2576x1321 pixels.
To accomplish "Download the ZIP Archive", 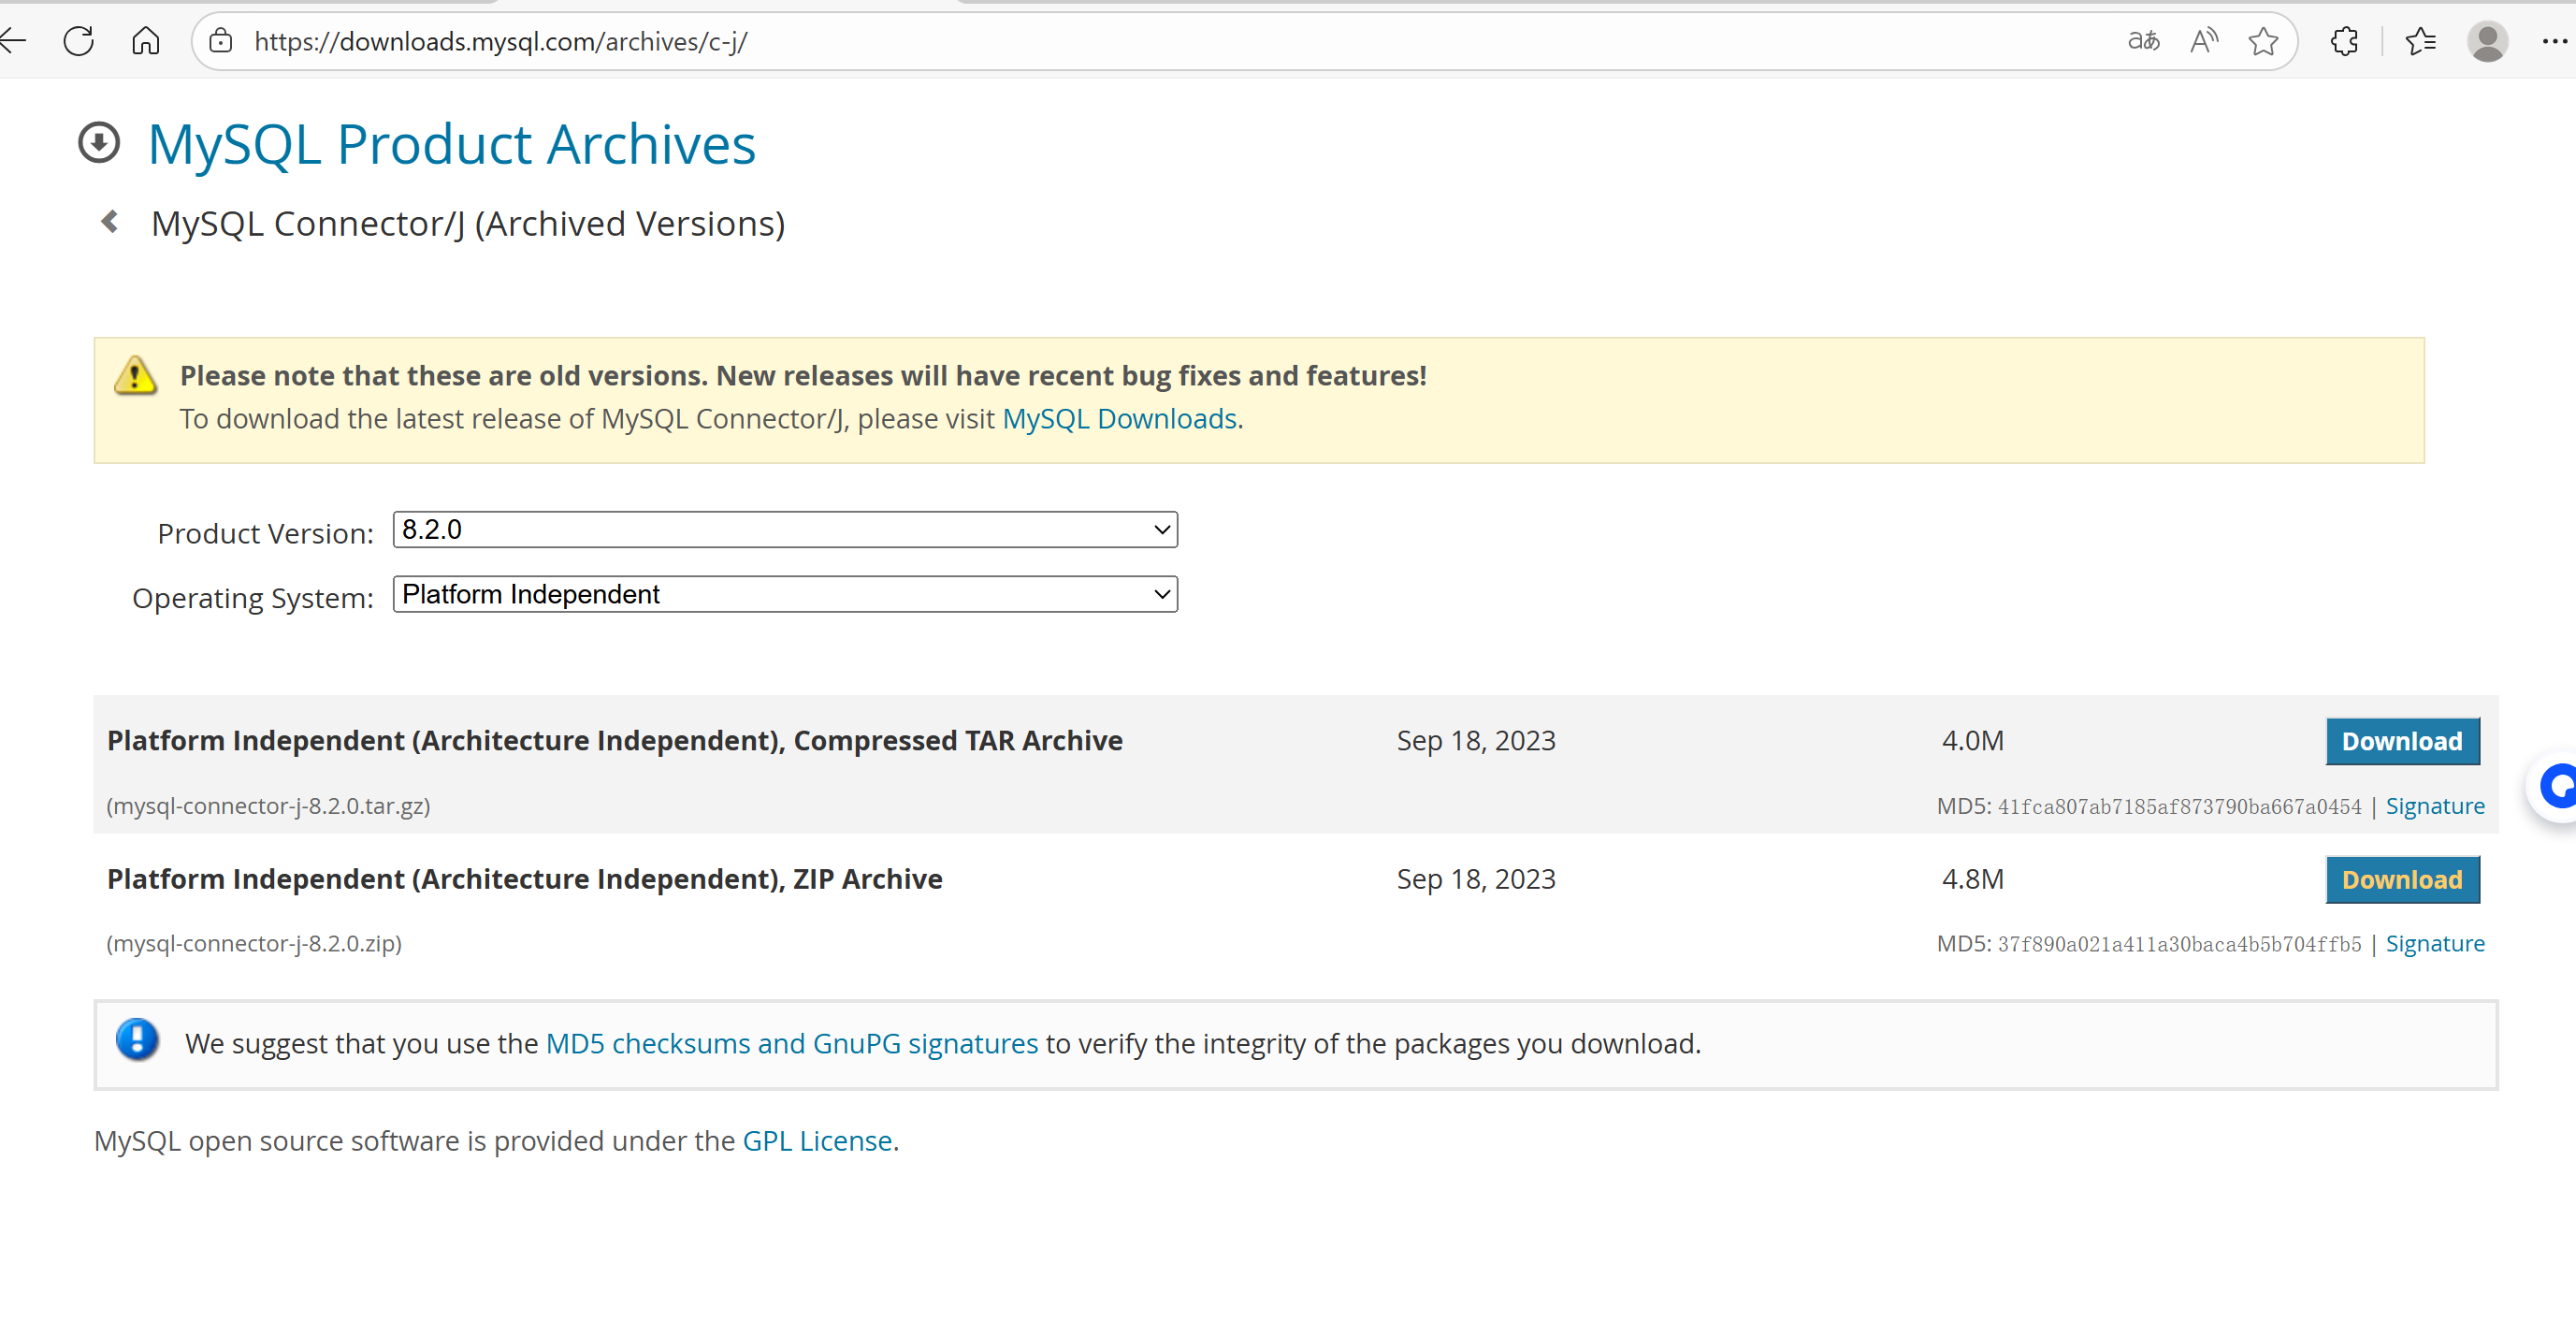I will (2402, 880).
